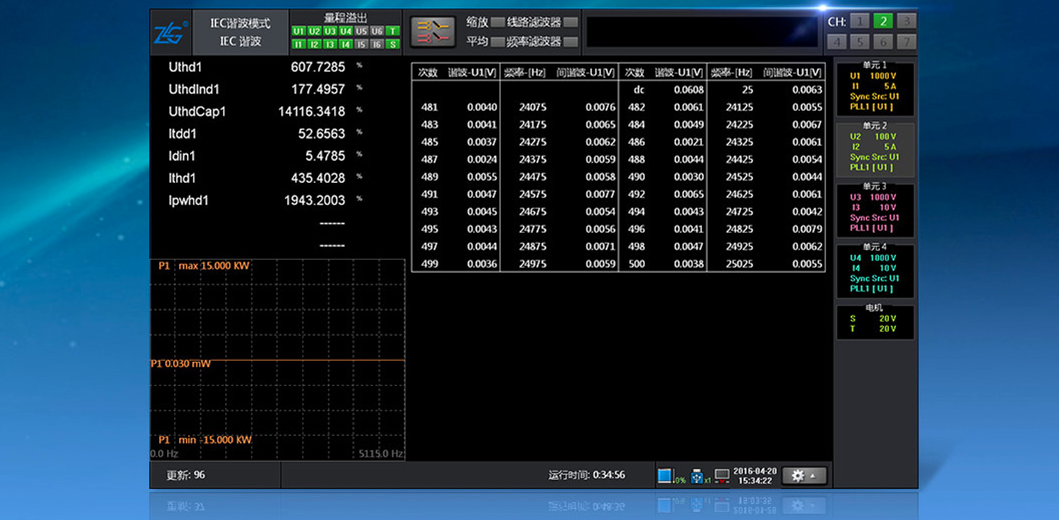This screenshot has height=520, width=1059.
Task: Click the green S motor indicator
Action: pos(393,44)
